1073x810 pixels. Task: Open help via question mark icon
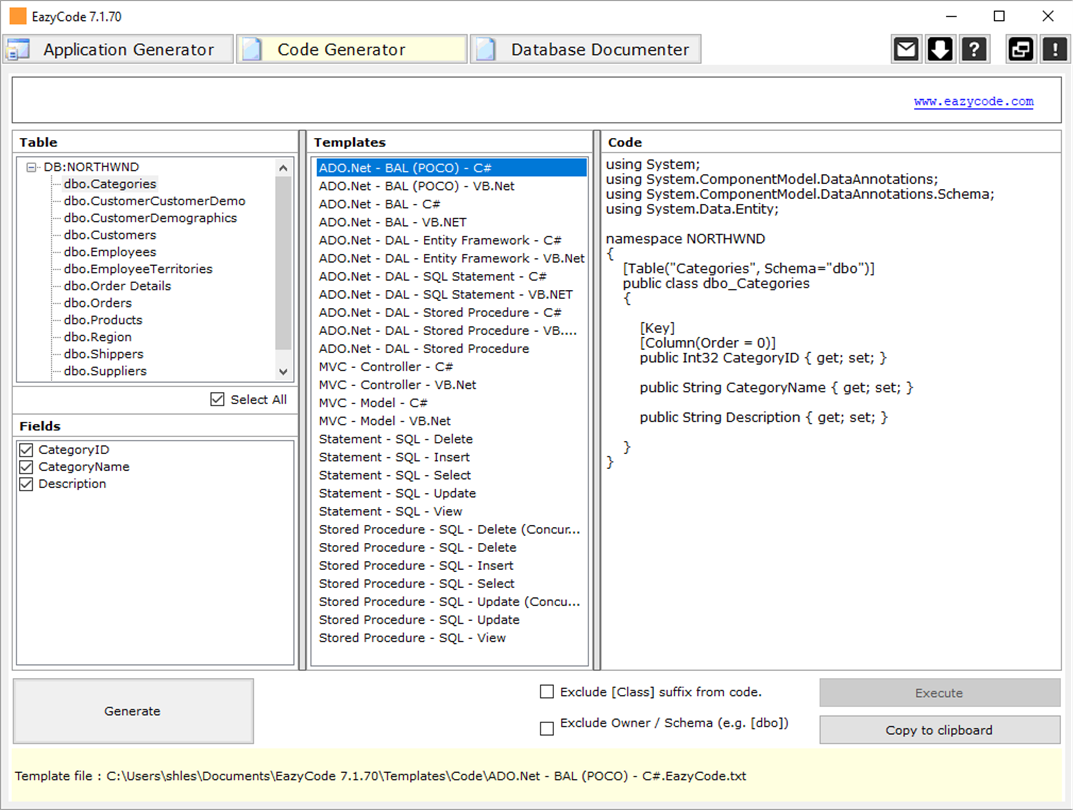click(974, 49)
